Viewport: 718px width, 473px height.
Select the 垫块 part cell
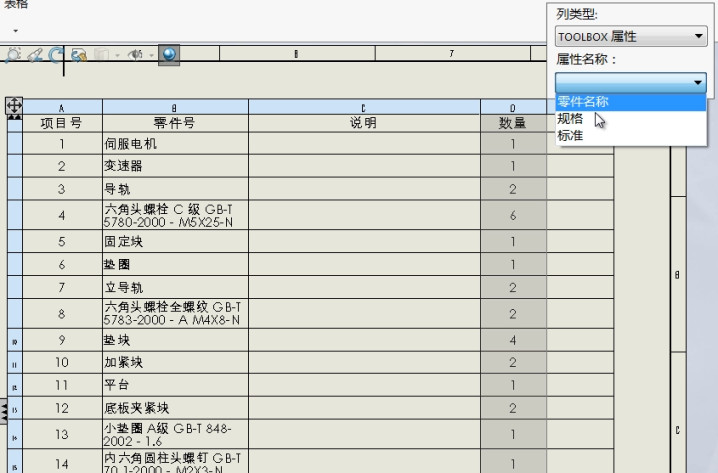175,340
